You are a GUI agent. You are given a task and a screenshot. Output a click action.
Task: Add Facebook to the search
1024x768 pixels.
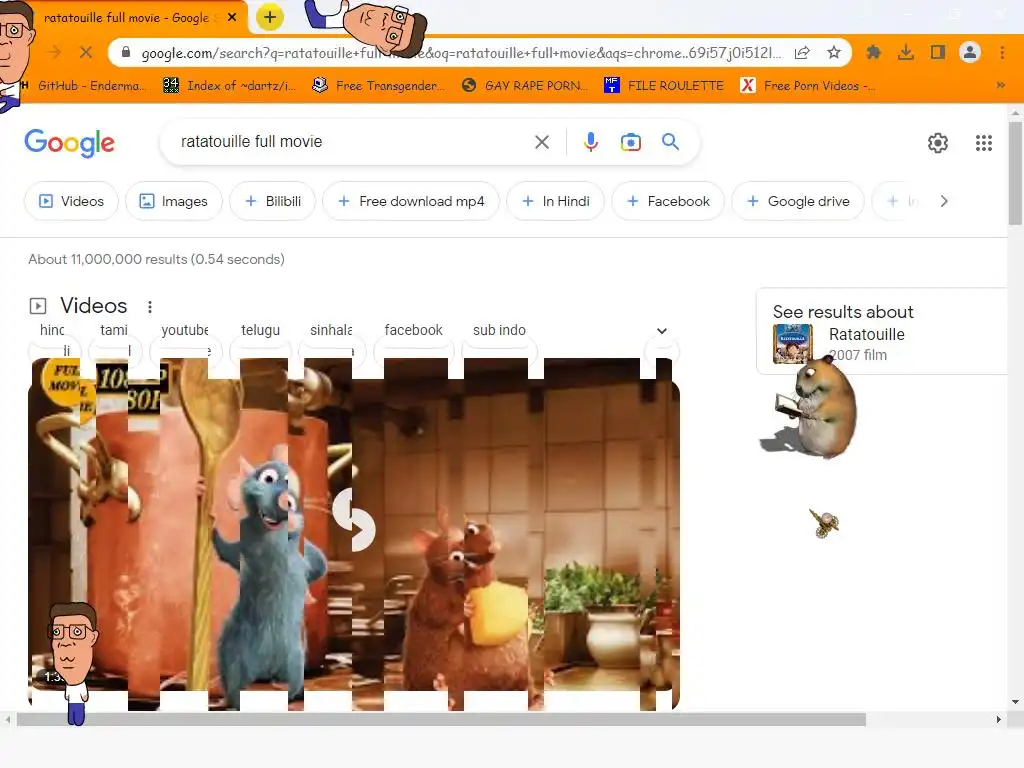click(667, 201)
